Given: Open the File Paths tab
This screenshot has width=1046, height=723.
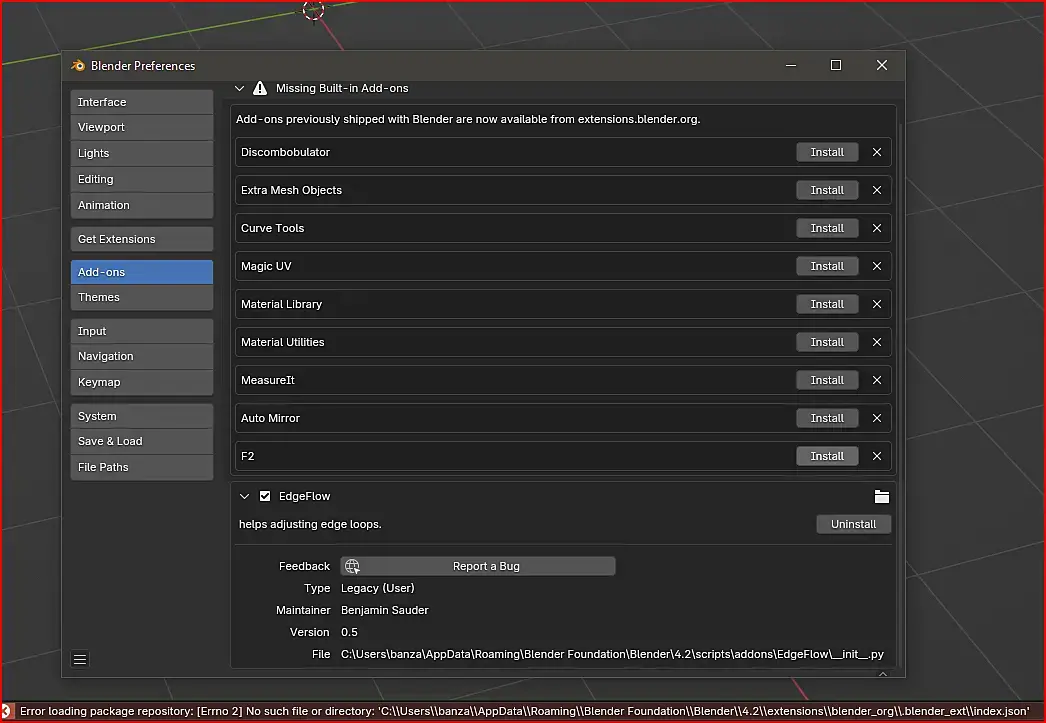Looking at the screenshot, I should coord(141,468).
